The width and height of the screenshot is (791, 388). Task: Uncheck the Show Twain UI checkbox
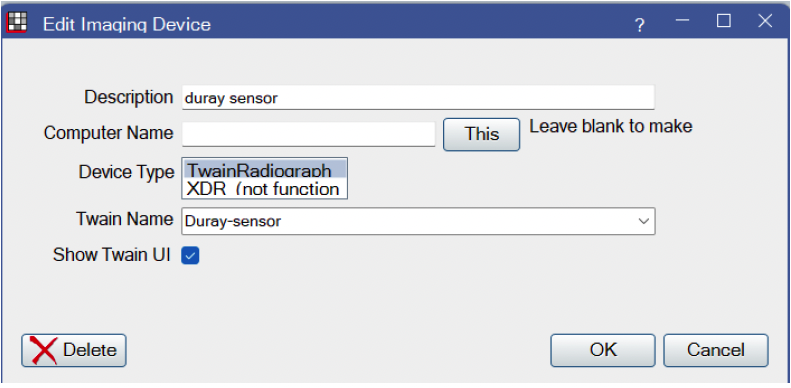190,255
